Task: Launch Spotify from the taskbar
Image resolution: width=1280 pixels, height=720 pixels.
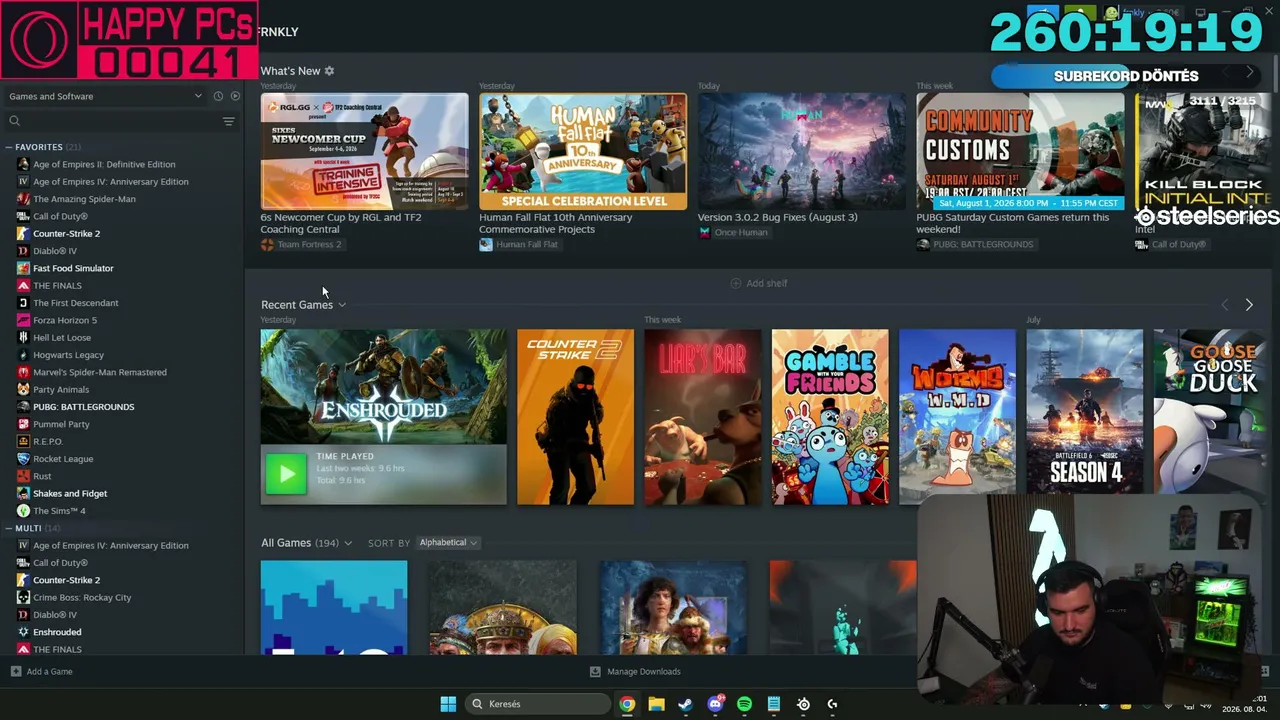Action: (x=744, y=704)
